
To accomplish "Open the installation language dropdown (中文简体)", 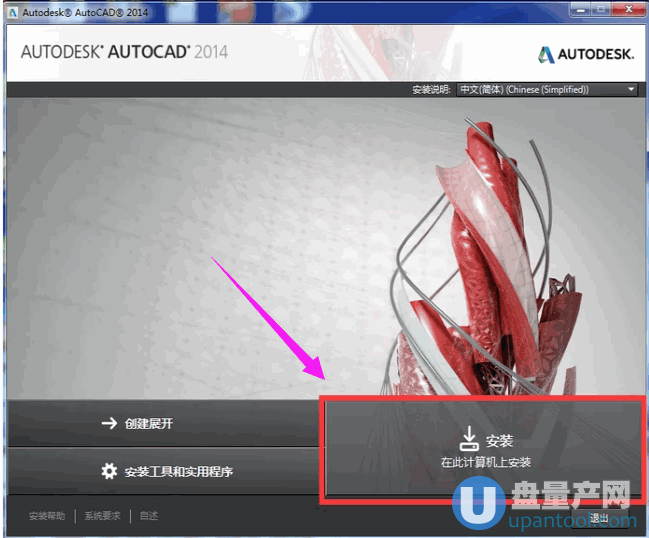I will pos(547,89).
